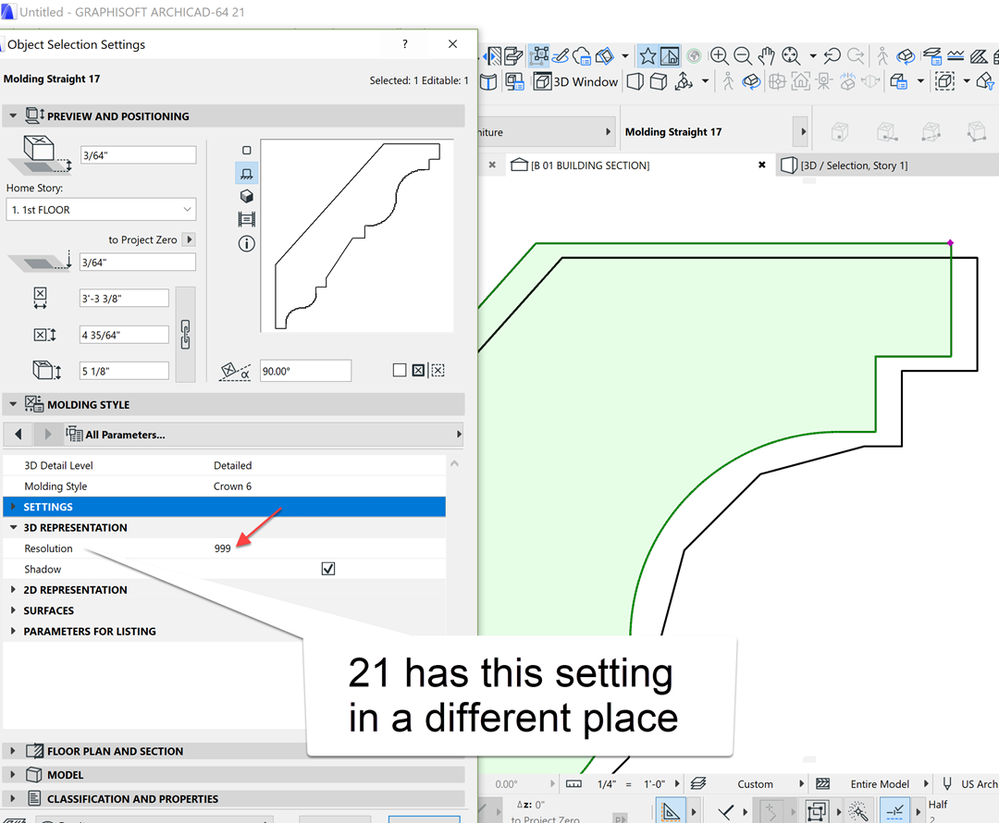Go to previous parameter page arrow
The width and height of the screenshot is (999, 823).
[x=18, y=434]
